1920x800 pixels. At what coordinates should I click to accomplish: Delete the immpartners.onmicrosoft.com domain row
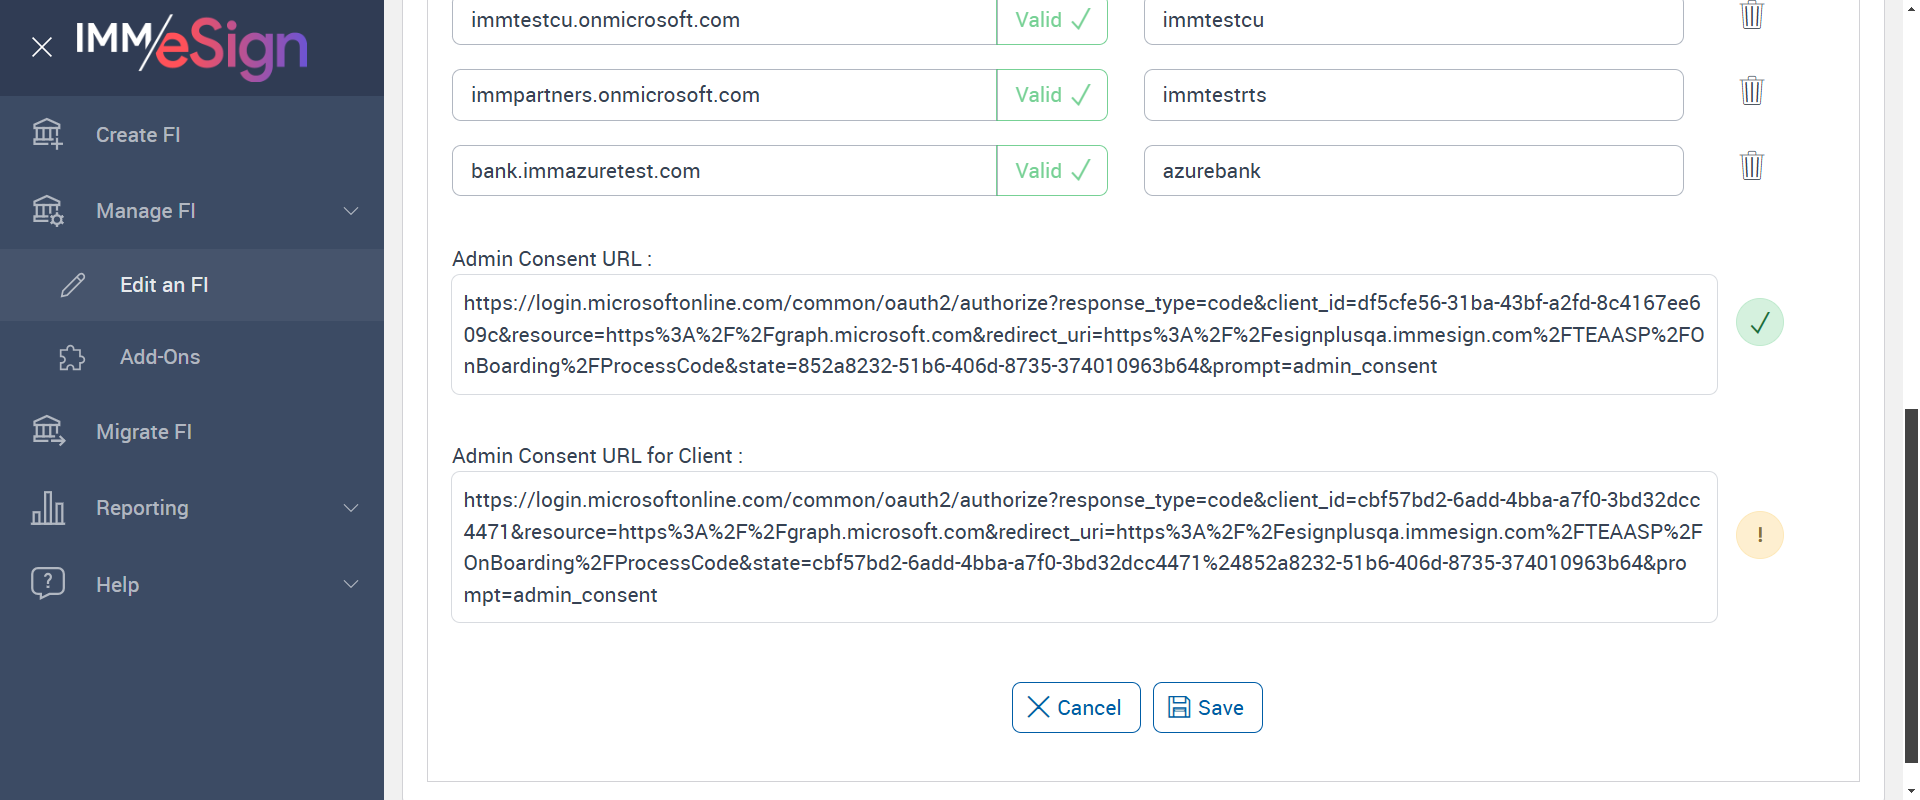click(1751, 91)
